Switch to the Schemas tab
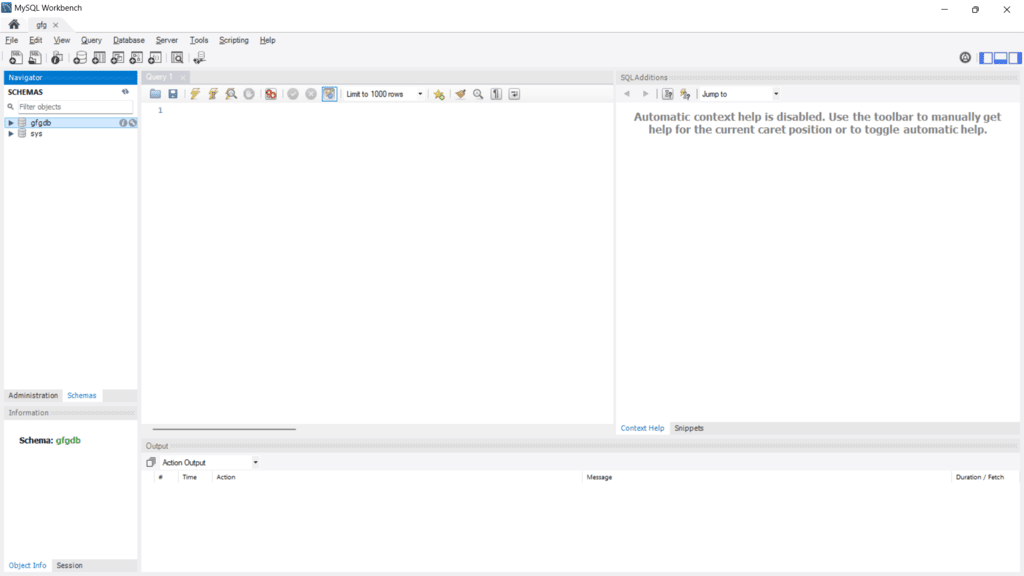This screenshot has width=1024, height=576. [x=82, y=396]
